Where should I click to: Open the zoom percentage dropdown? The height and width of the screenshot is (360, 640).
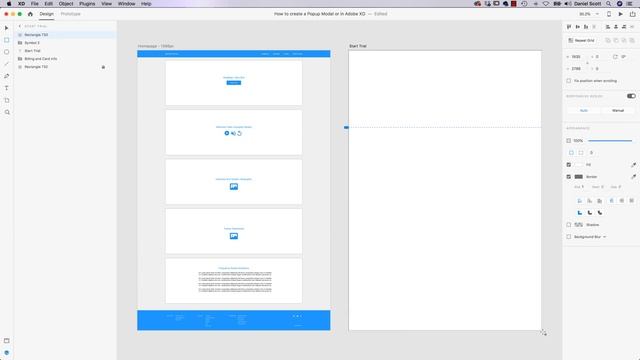tap(597, 14)
